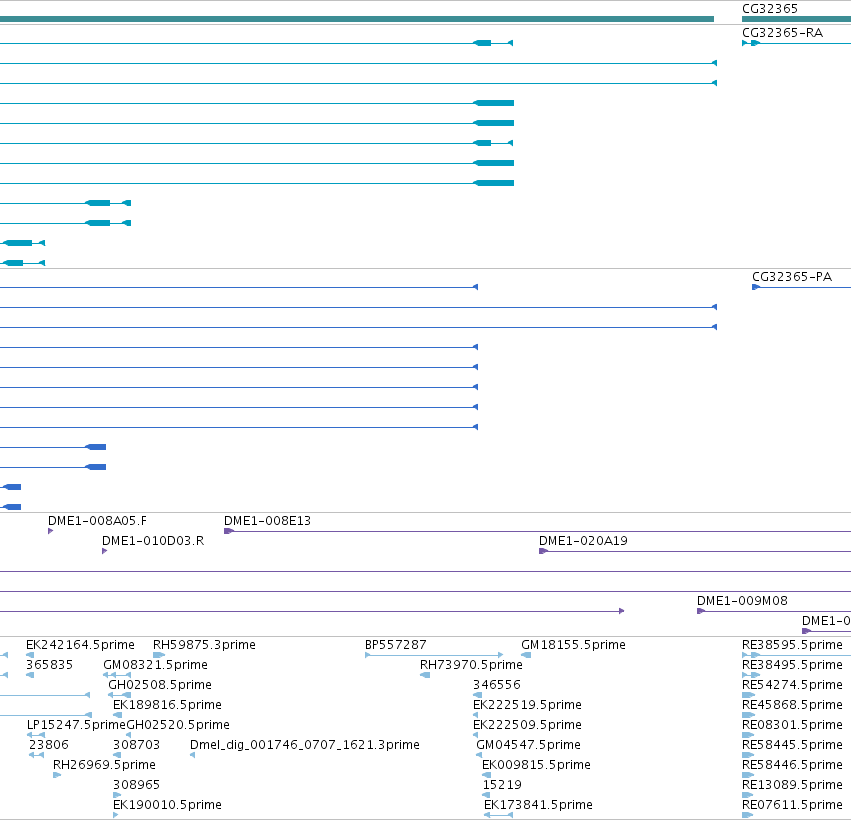Select the RH59875.3prime EST label
The height and width of the screenshot is (820, 851).
[204, 645]
